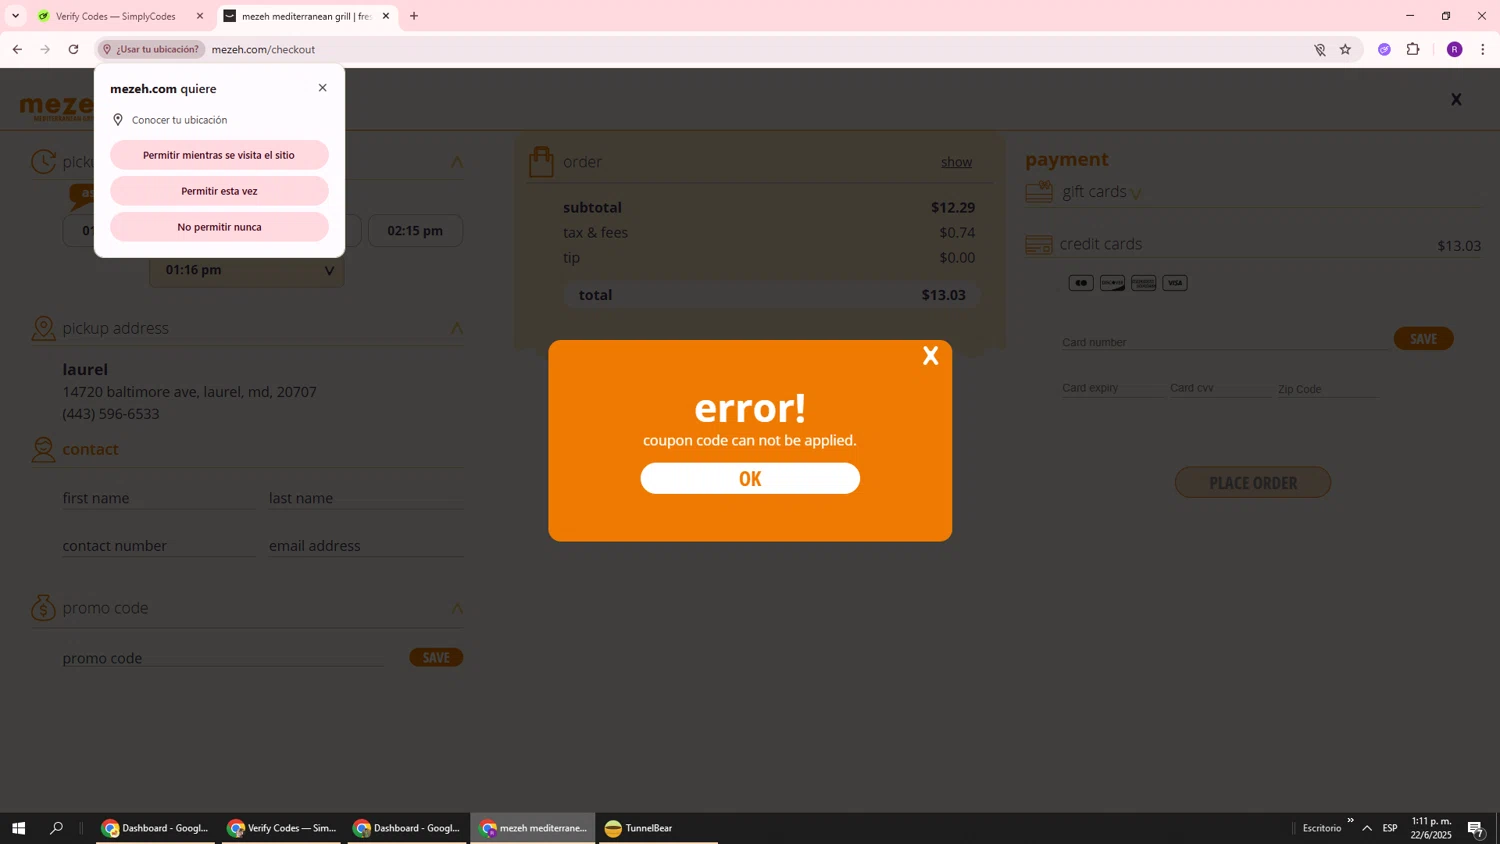Open Windows Start menu
This screenshot has height=844, width=1500.
click(18, 828)
